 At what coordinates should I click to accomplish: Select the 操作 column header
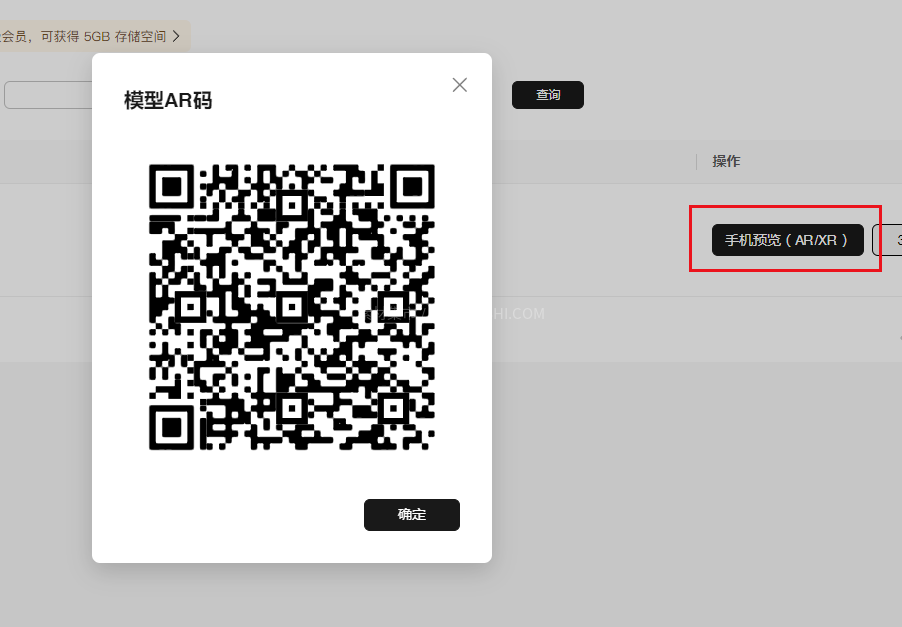(x=726, y=161)
